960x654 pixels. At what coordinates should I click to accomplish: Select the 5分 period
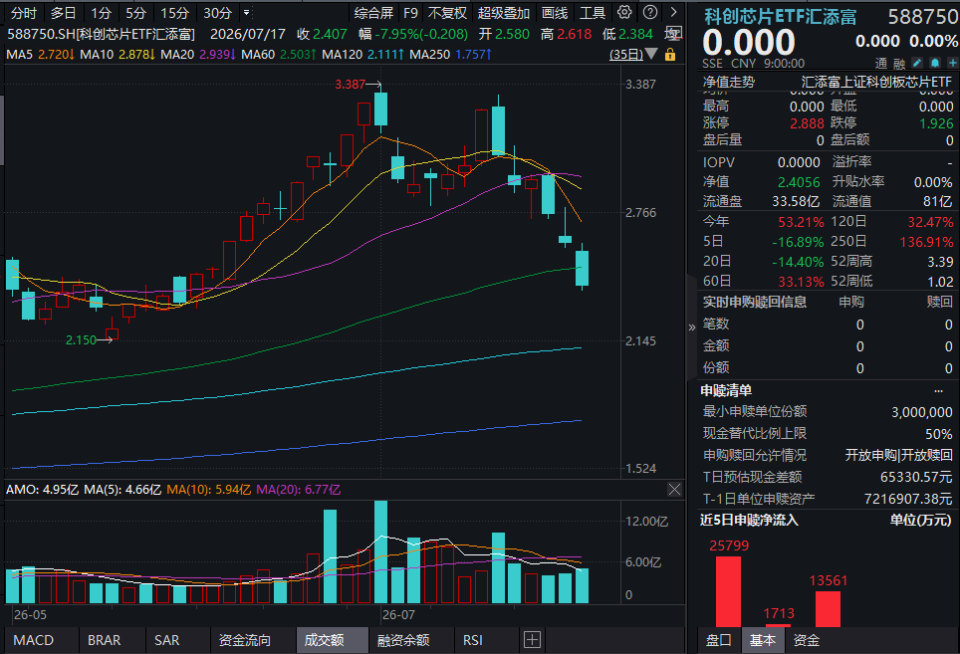click(x=136, y=13)
